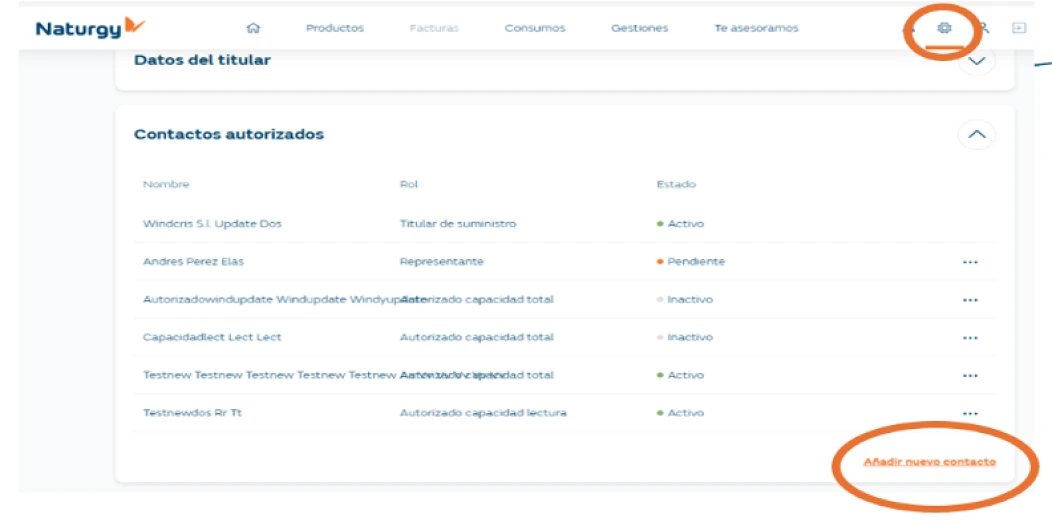Open the Te asesoramos menu
The image size is (1052, 530).
pos(756,28)
